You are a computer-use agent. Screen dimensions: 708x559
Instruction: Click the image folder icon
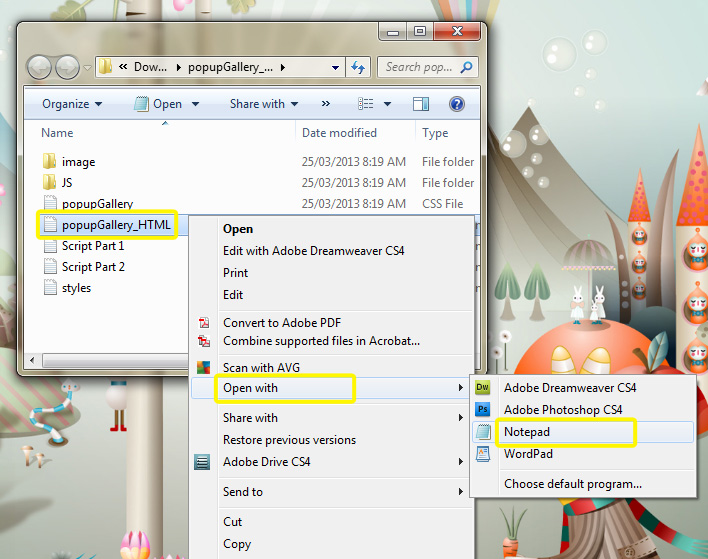50,161
